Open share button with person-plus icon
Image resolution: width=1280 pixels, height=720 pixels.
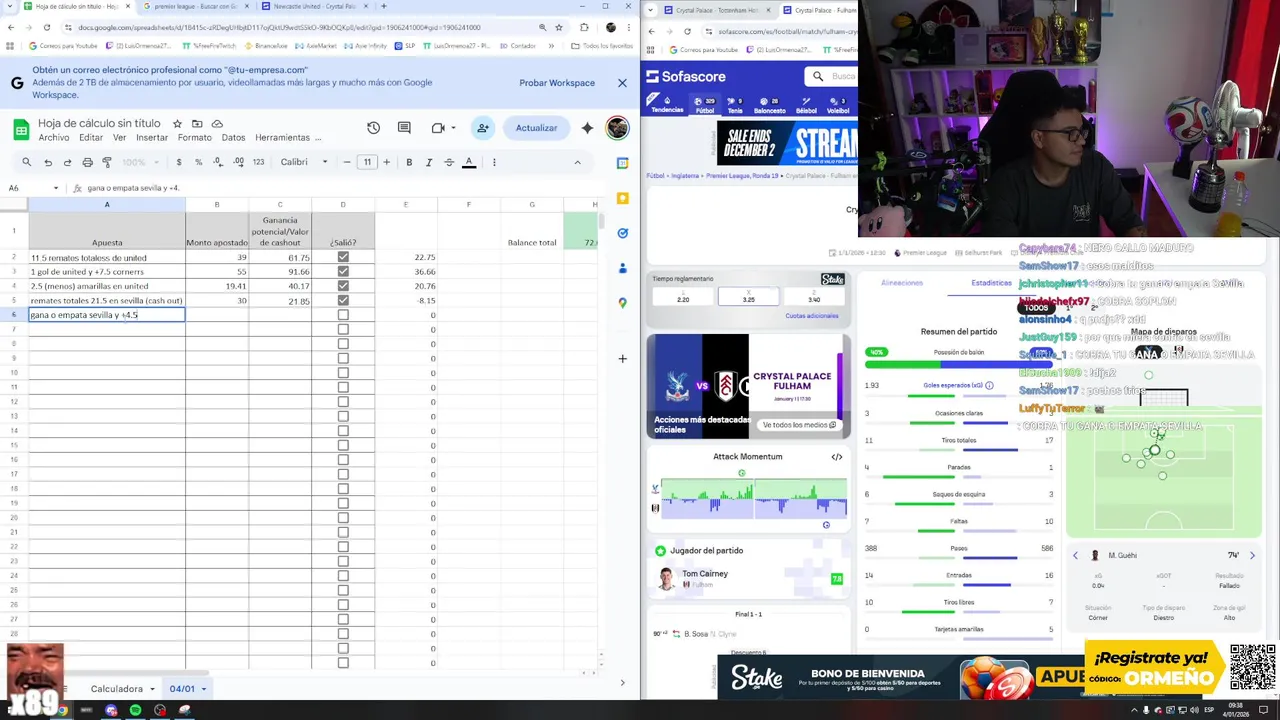(483, 128)
